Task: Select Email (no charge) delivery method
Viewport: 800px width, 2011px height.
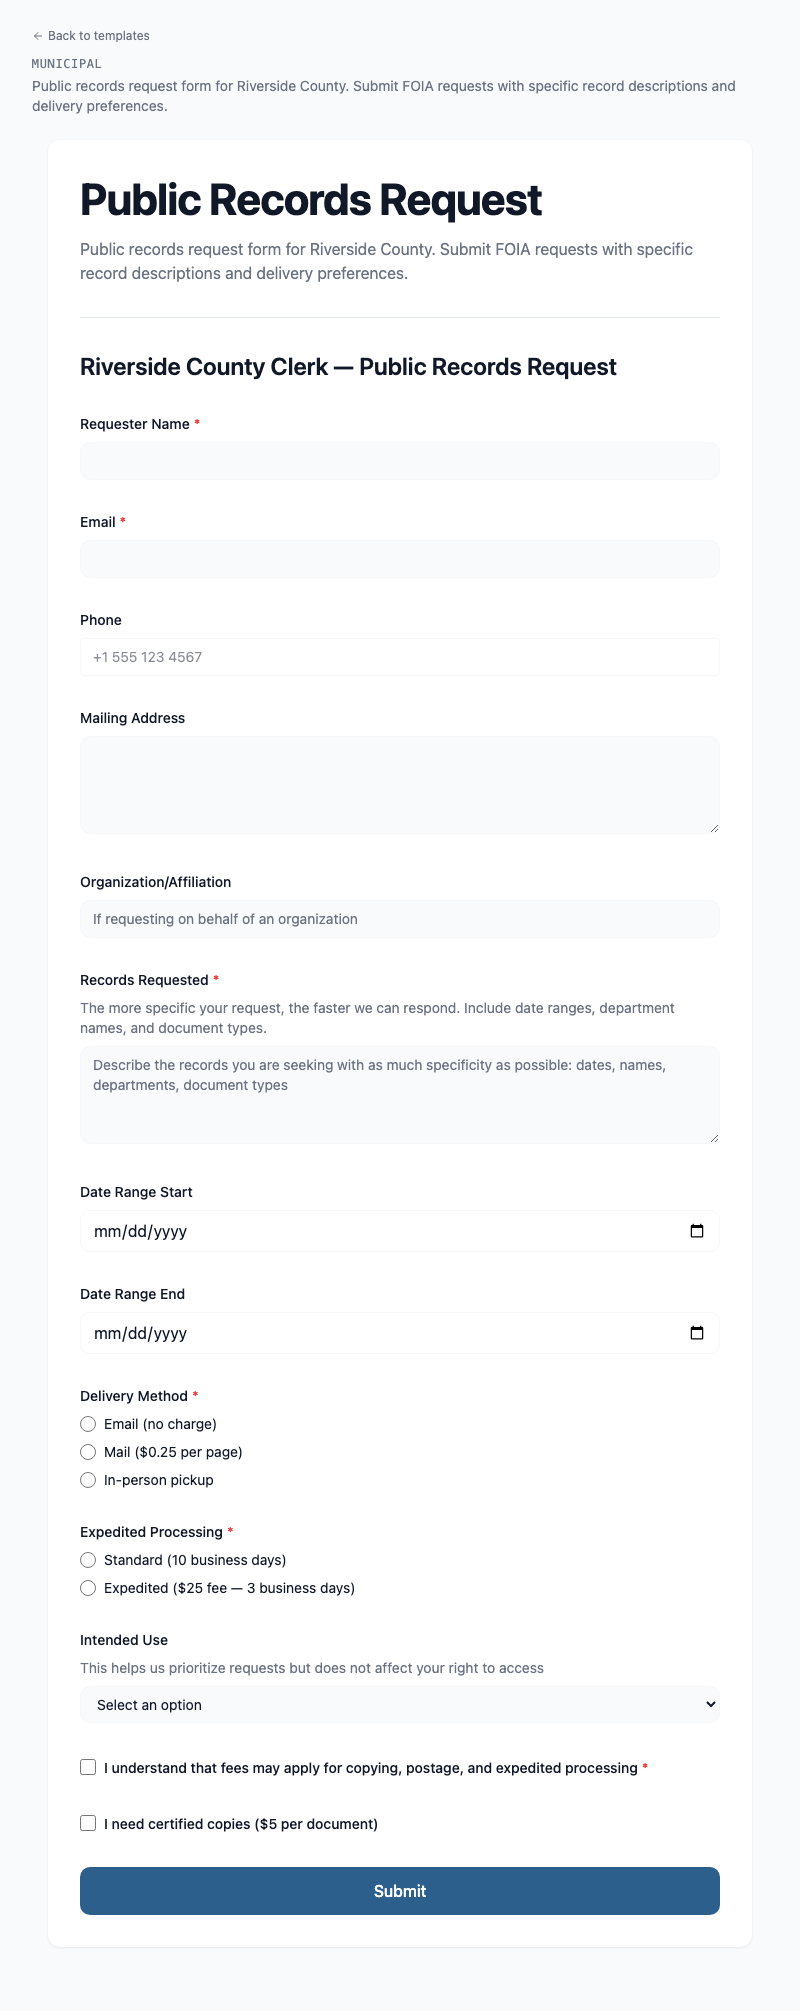Action: [88, 1424]
